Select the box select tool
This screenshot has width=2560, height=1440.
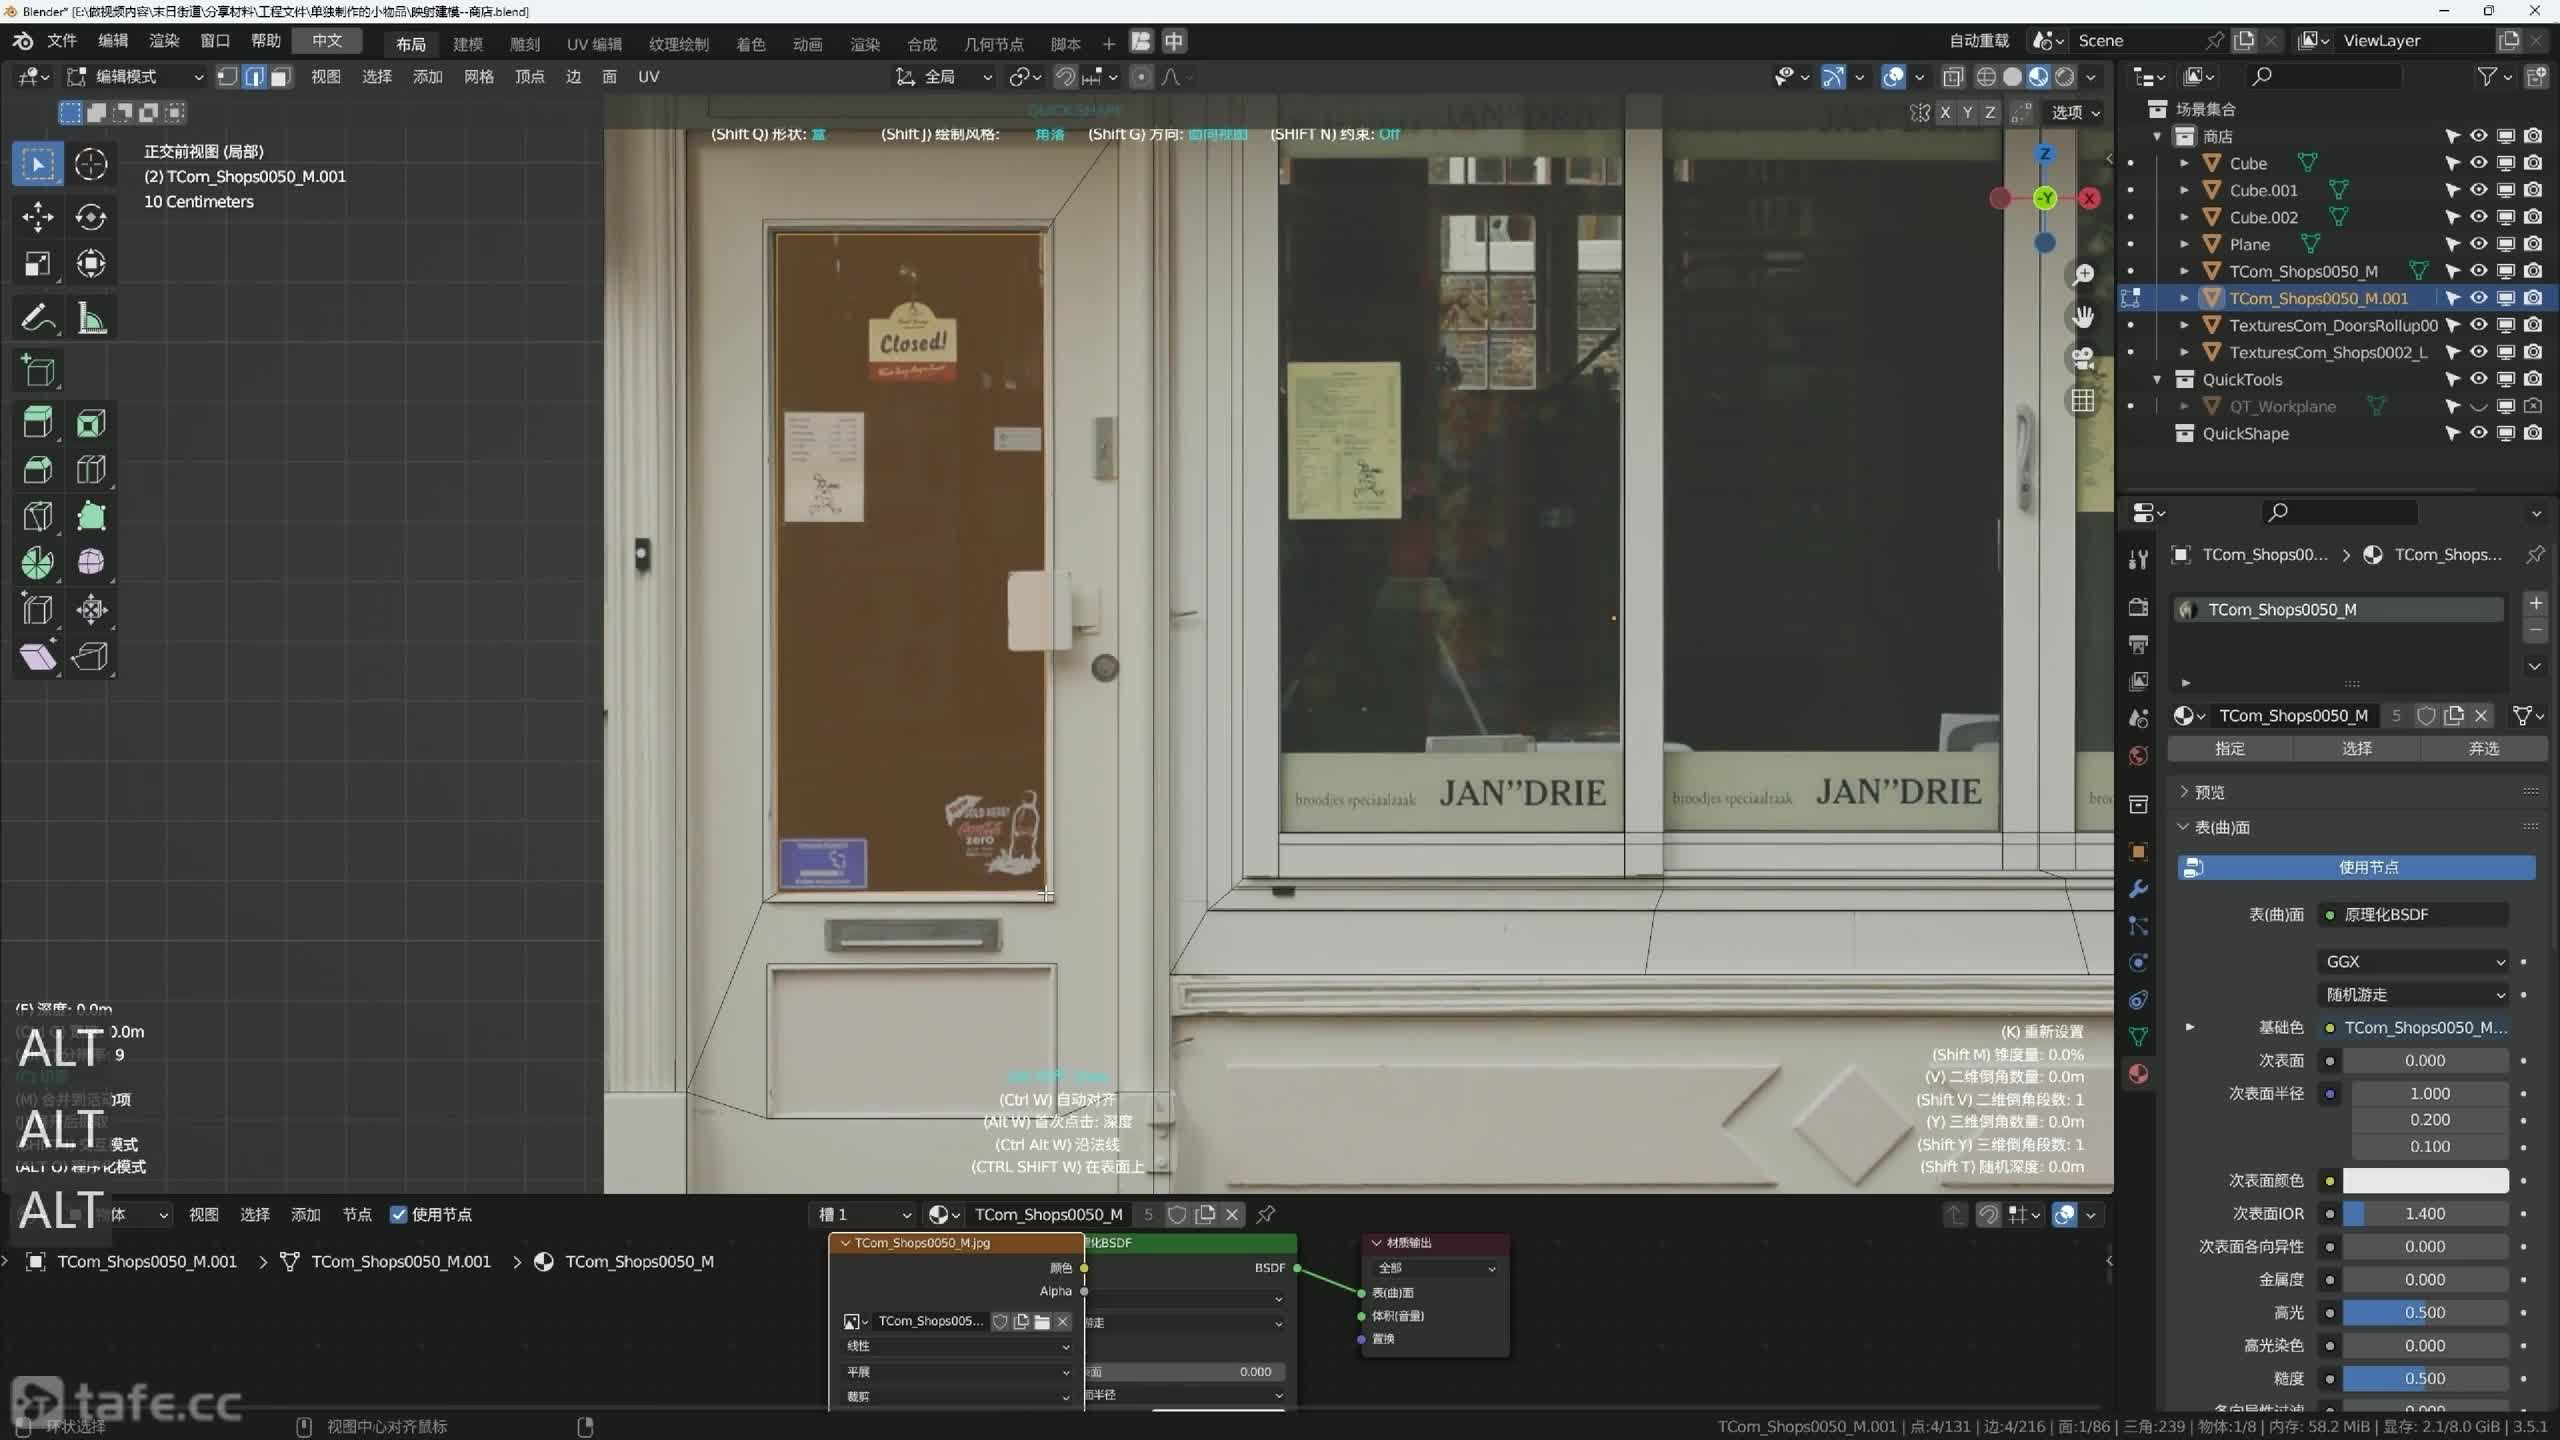[38, 164]
